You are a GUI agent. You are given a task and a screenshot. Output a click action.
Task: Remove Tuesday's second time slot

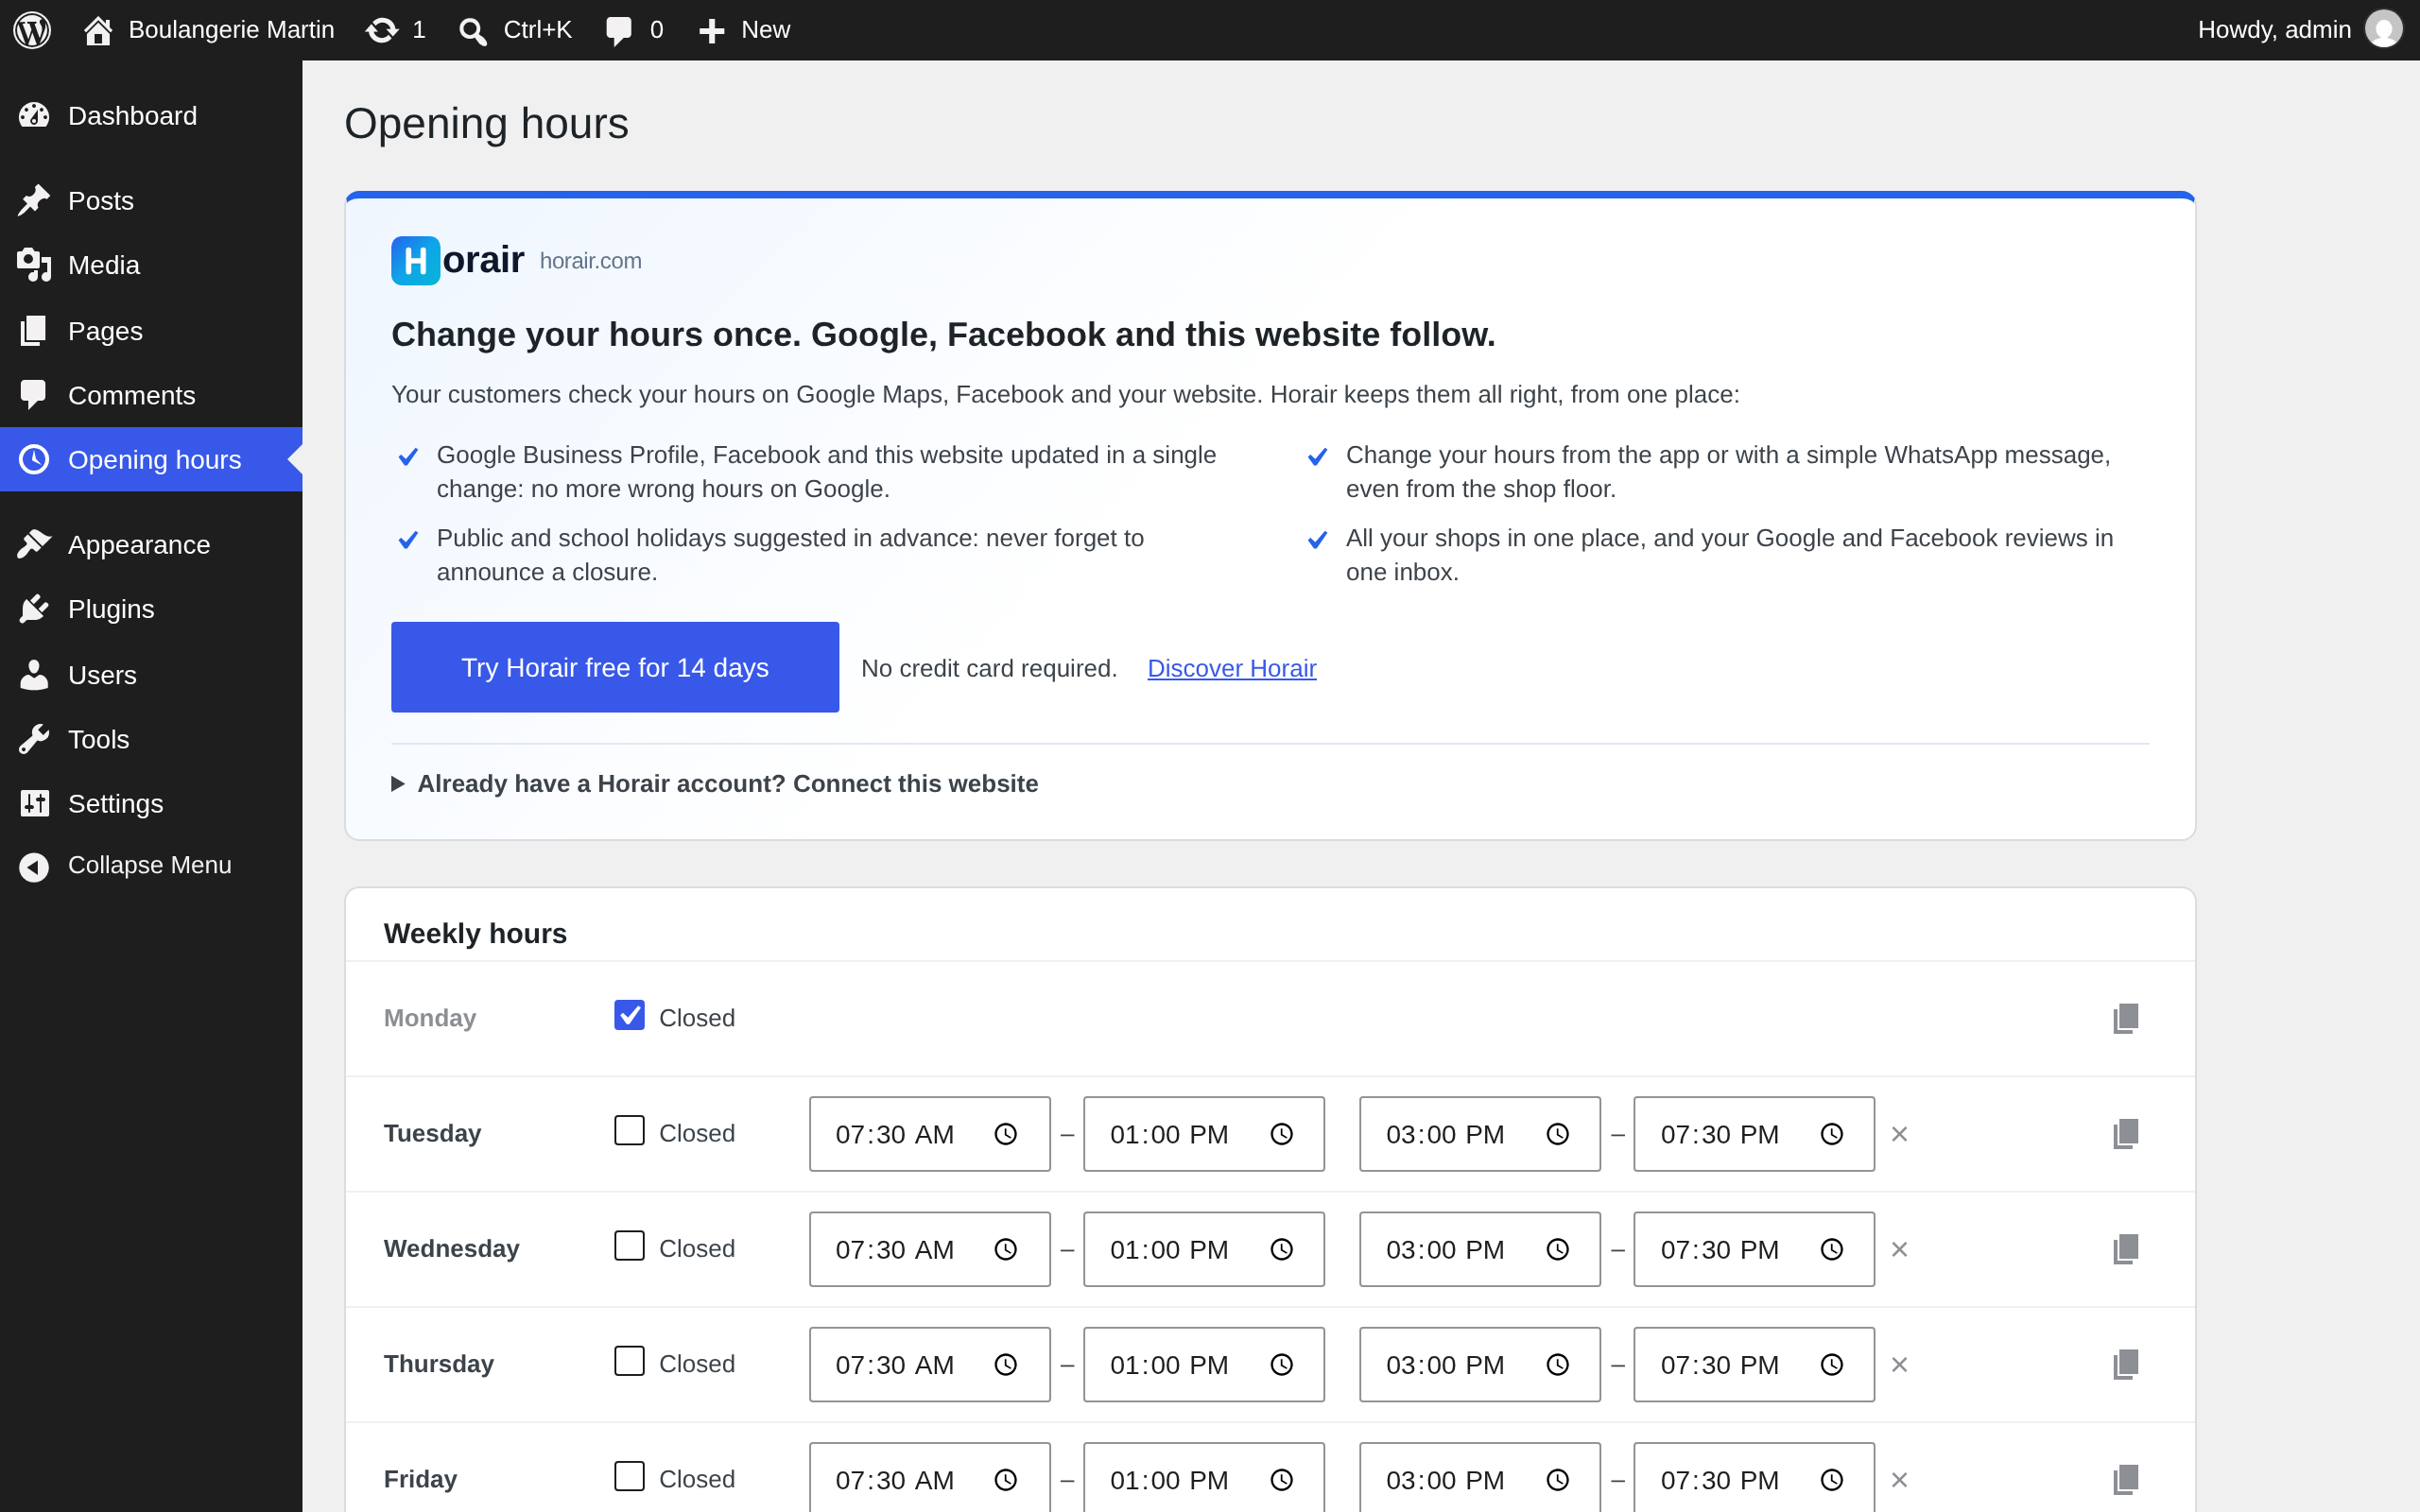(1900, 1134)
